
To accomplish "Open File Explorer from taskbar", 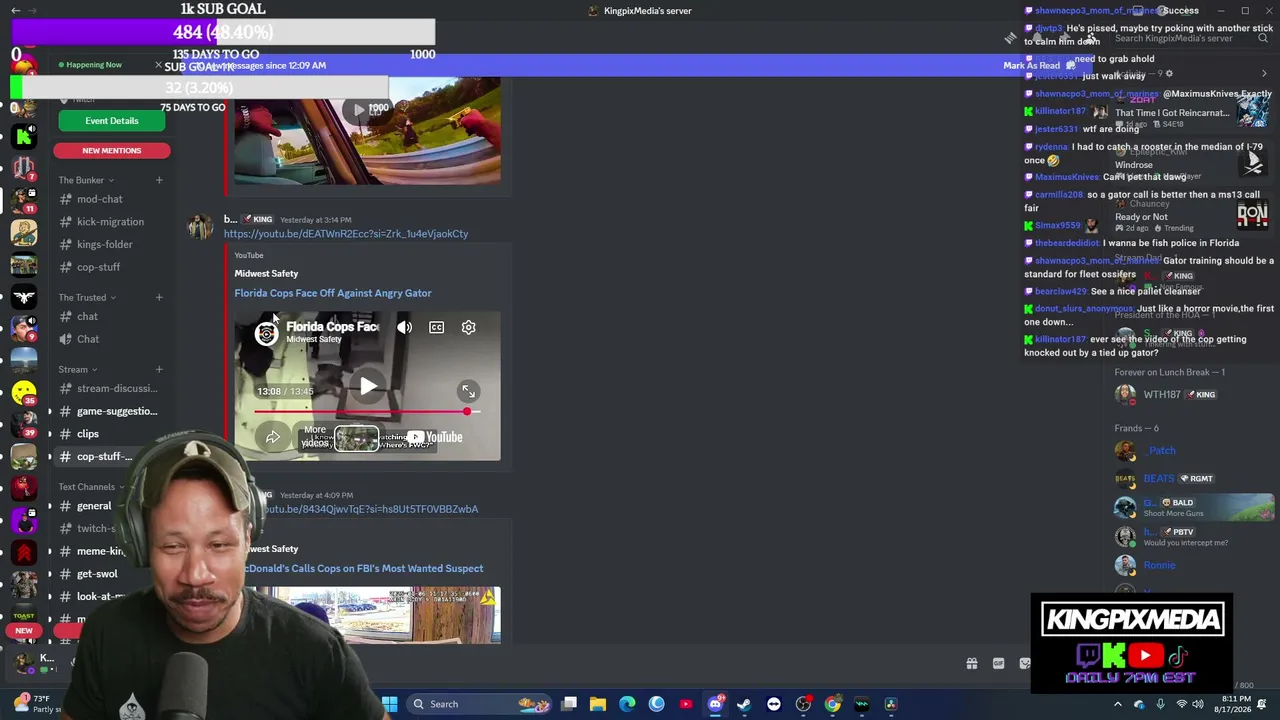I will coord(598,704).
